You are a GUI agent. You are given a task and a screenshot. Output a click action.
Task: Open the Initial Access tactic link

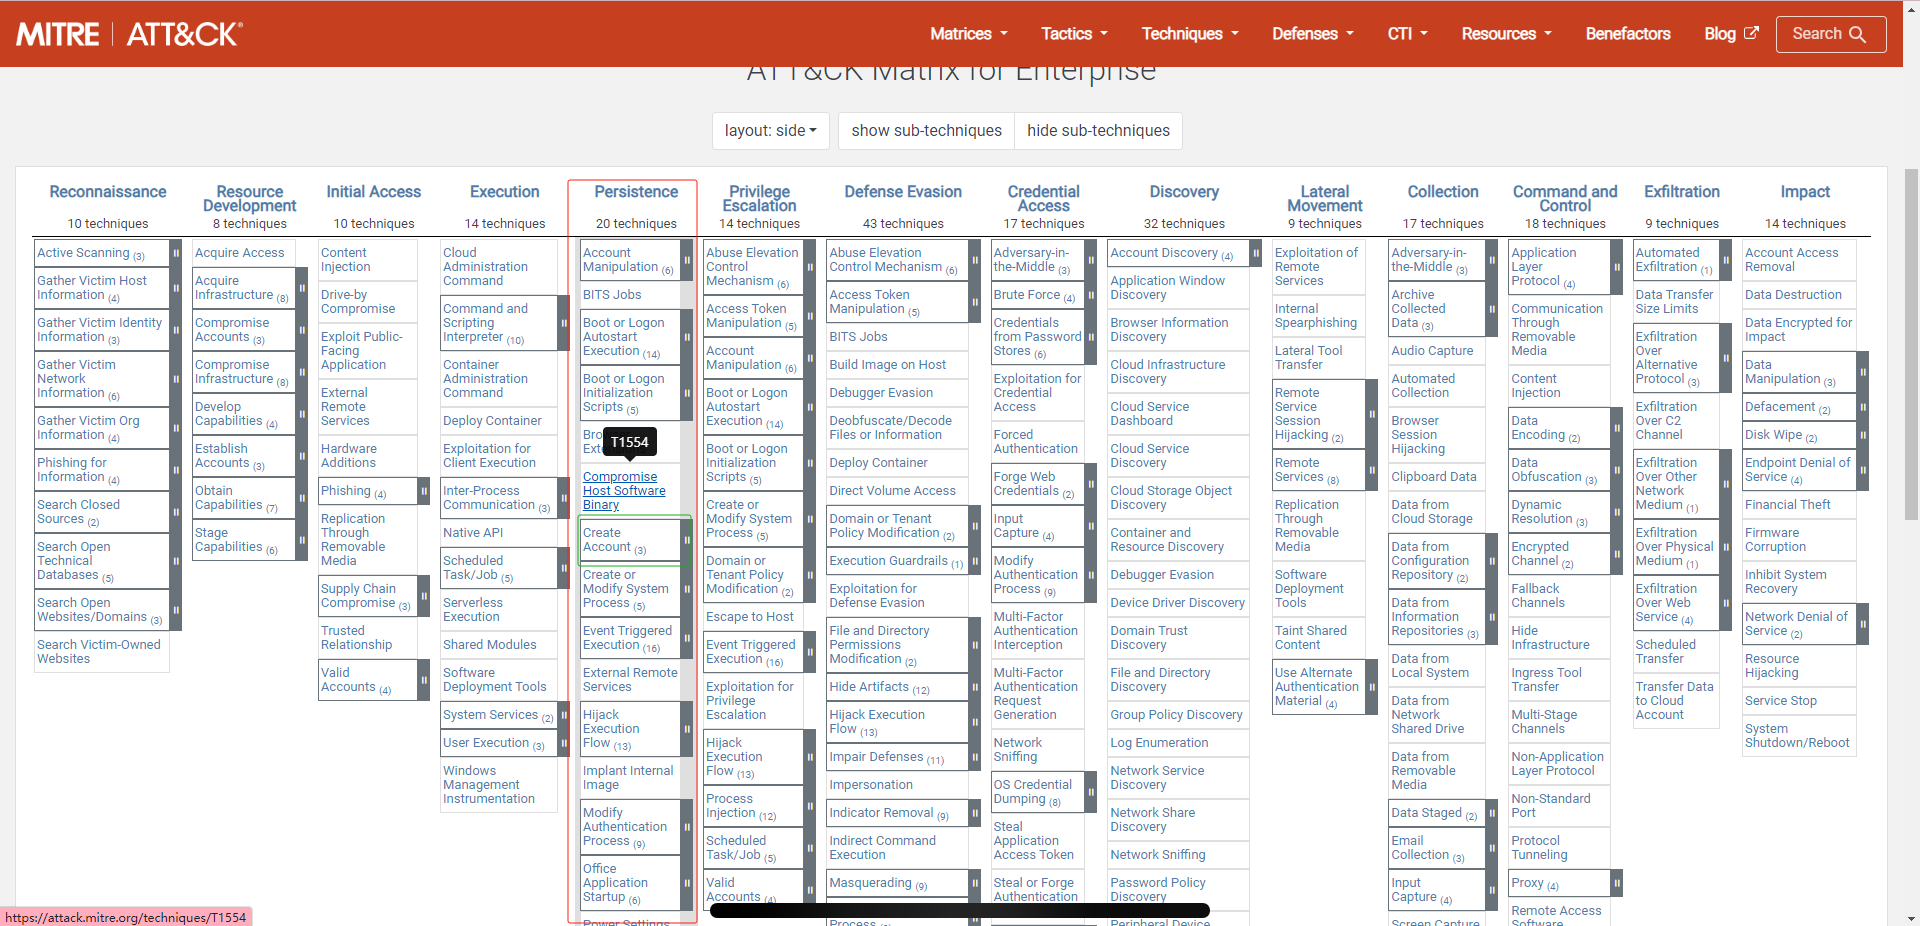coord(374,192)
